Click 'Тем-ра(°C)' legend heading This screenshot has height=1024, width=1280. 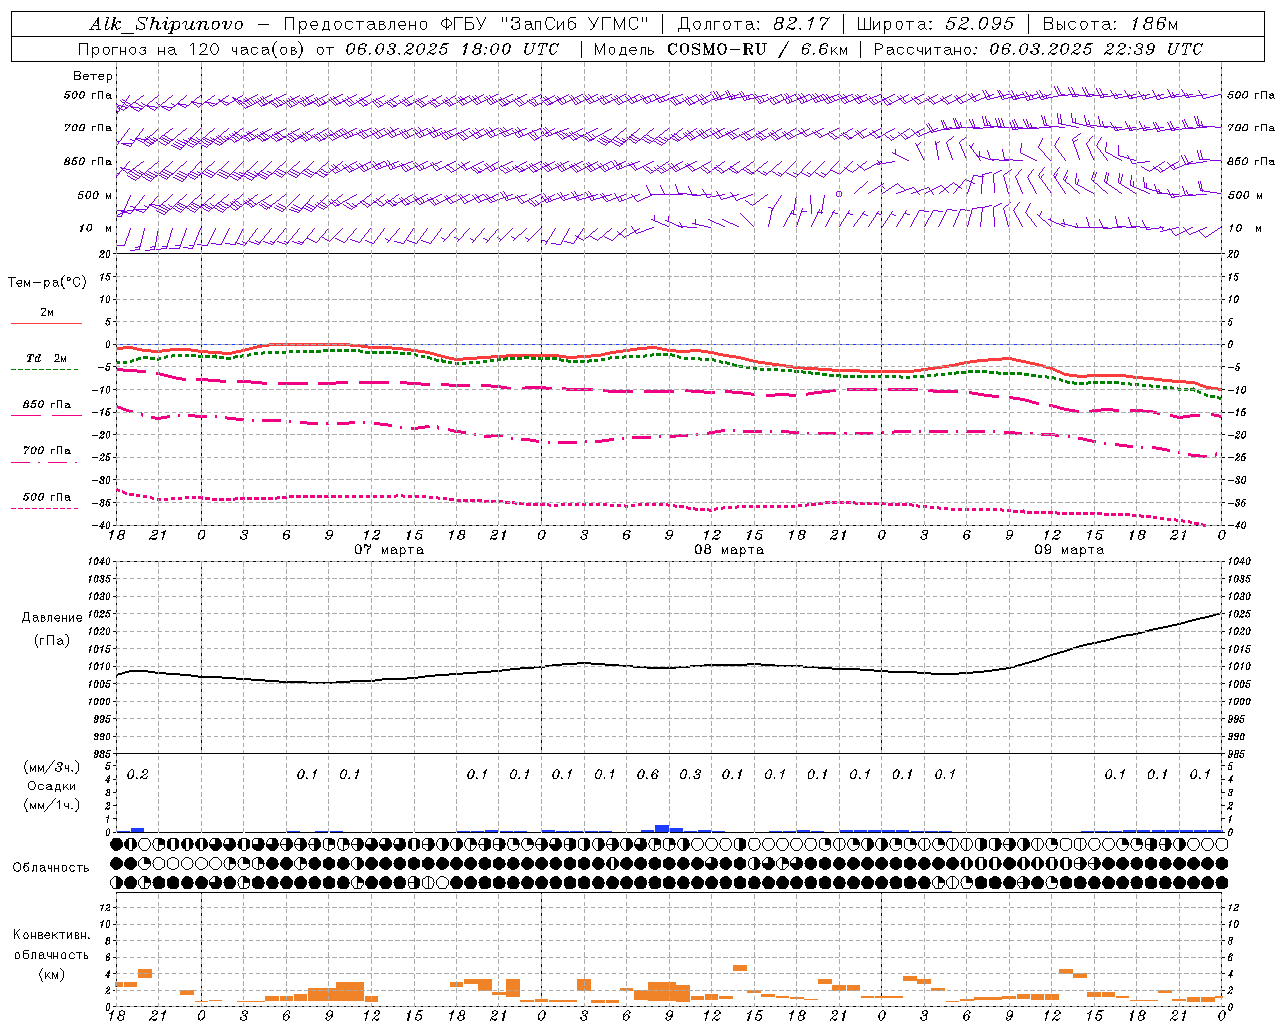(x=47, y=283)
